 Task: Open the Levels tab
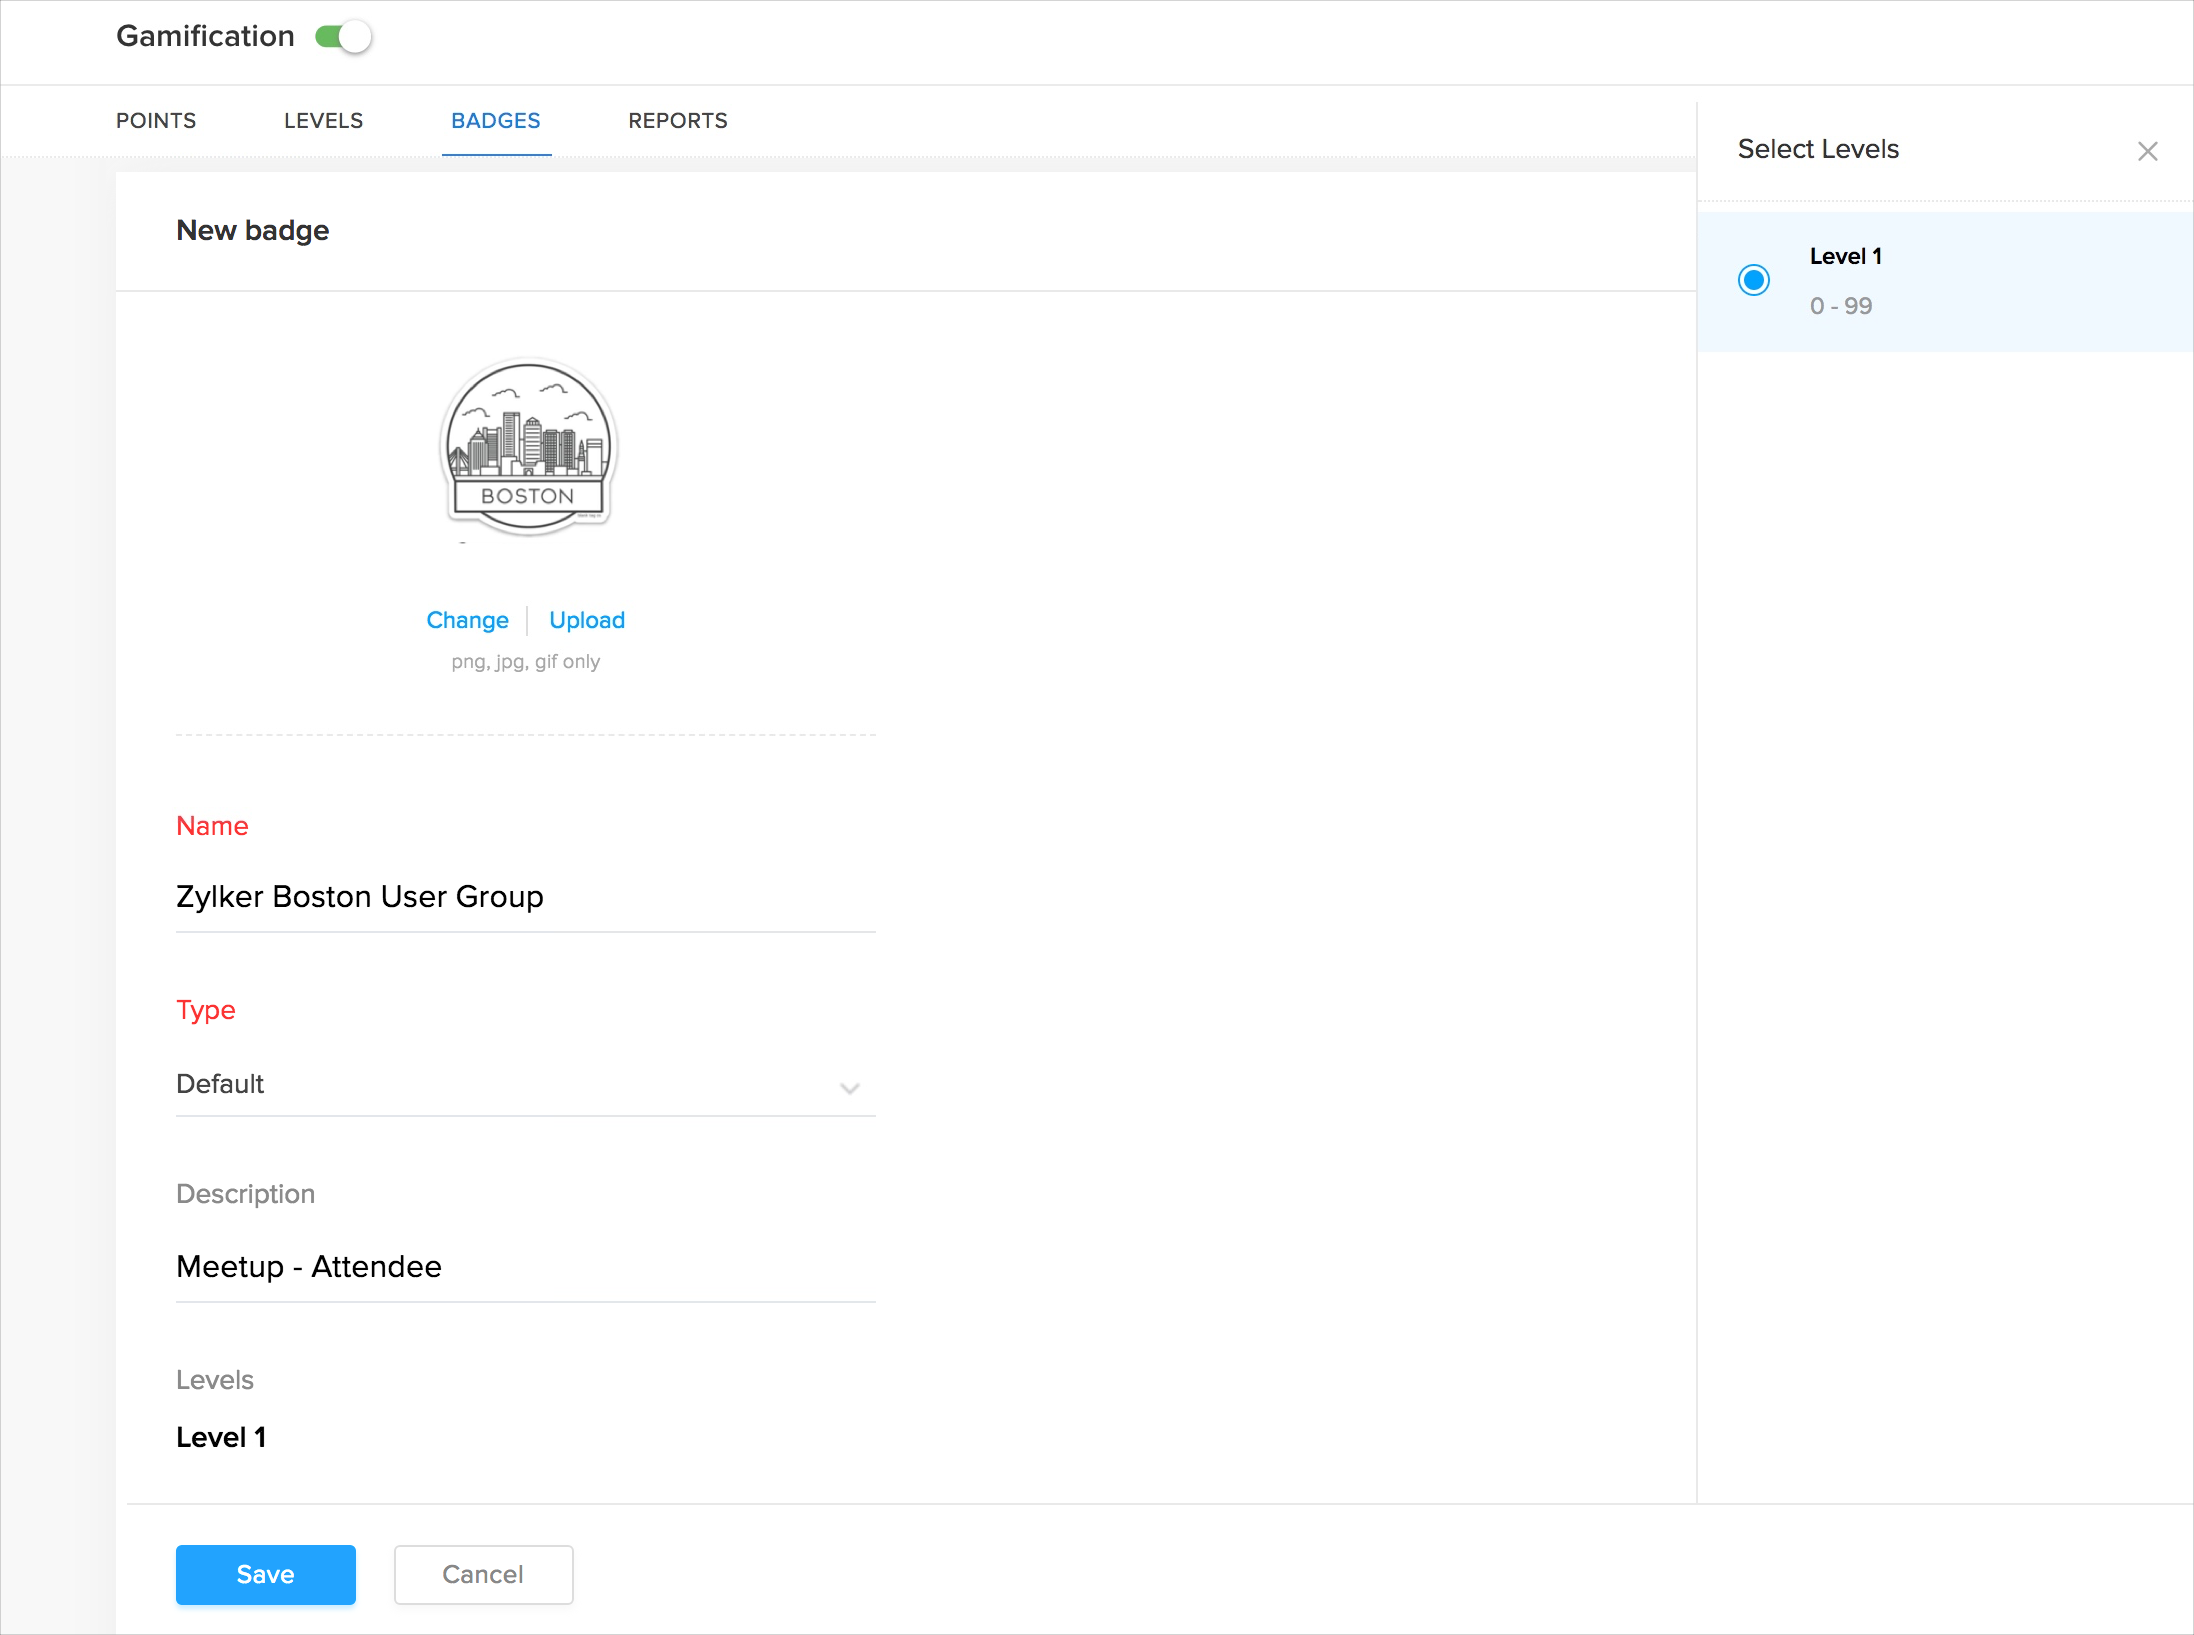pyautogui.click(x=323, y=121)
